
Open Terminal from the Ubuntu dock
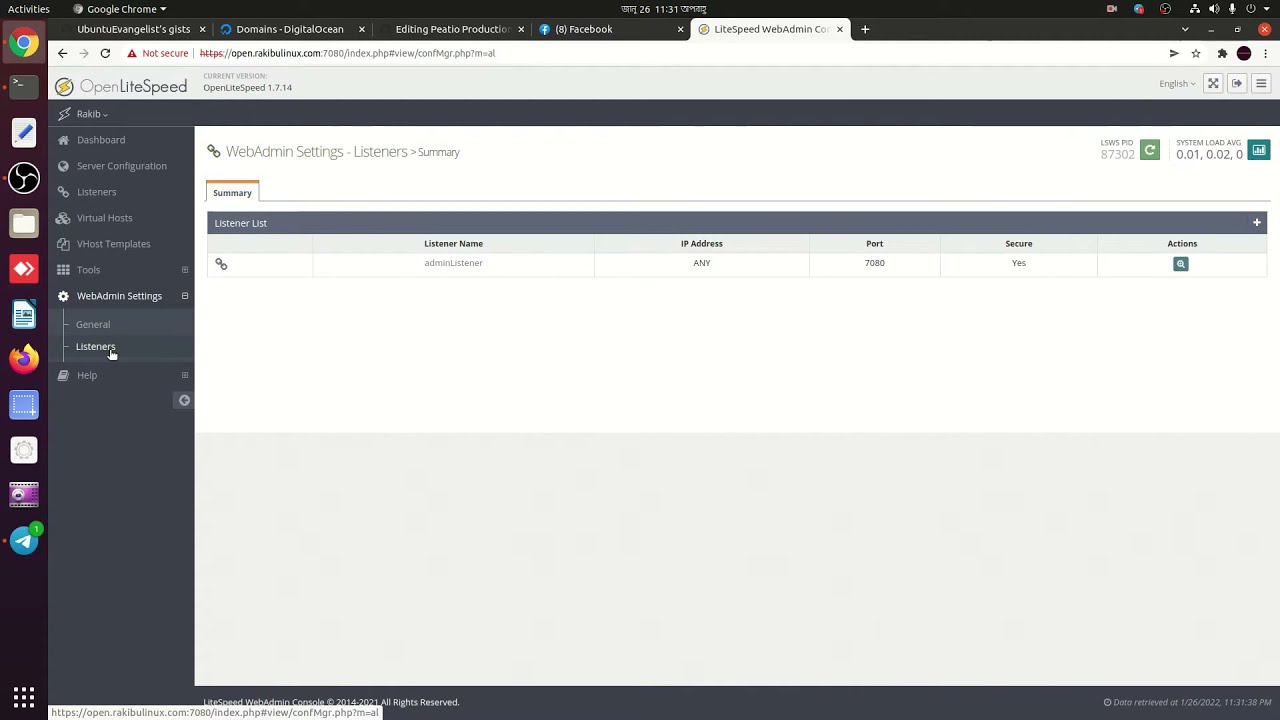(24, 86)
